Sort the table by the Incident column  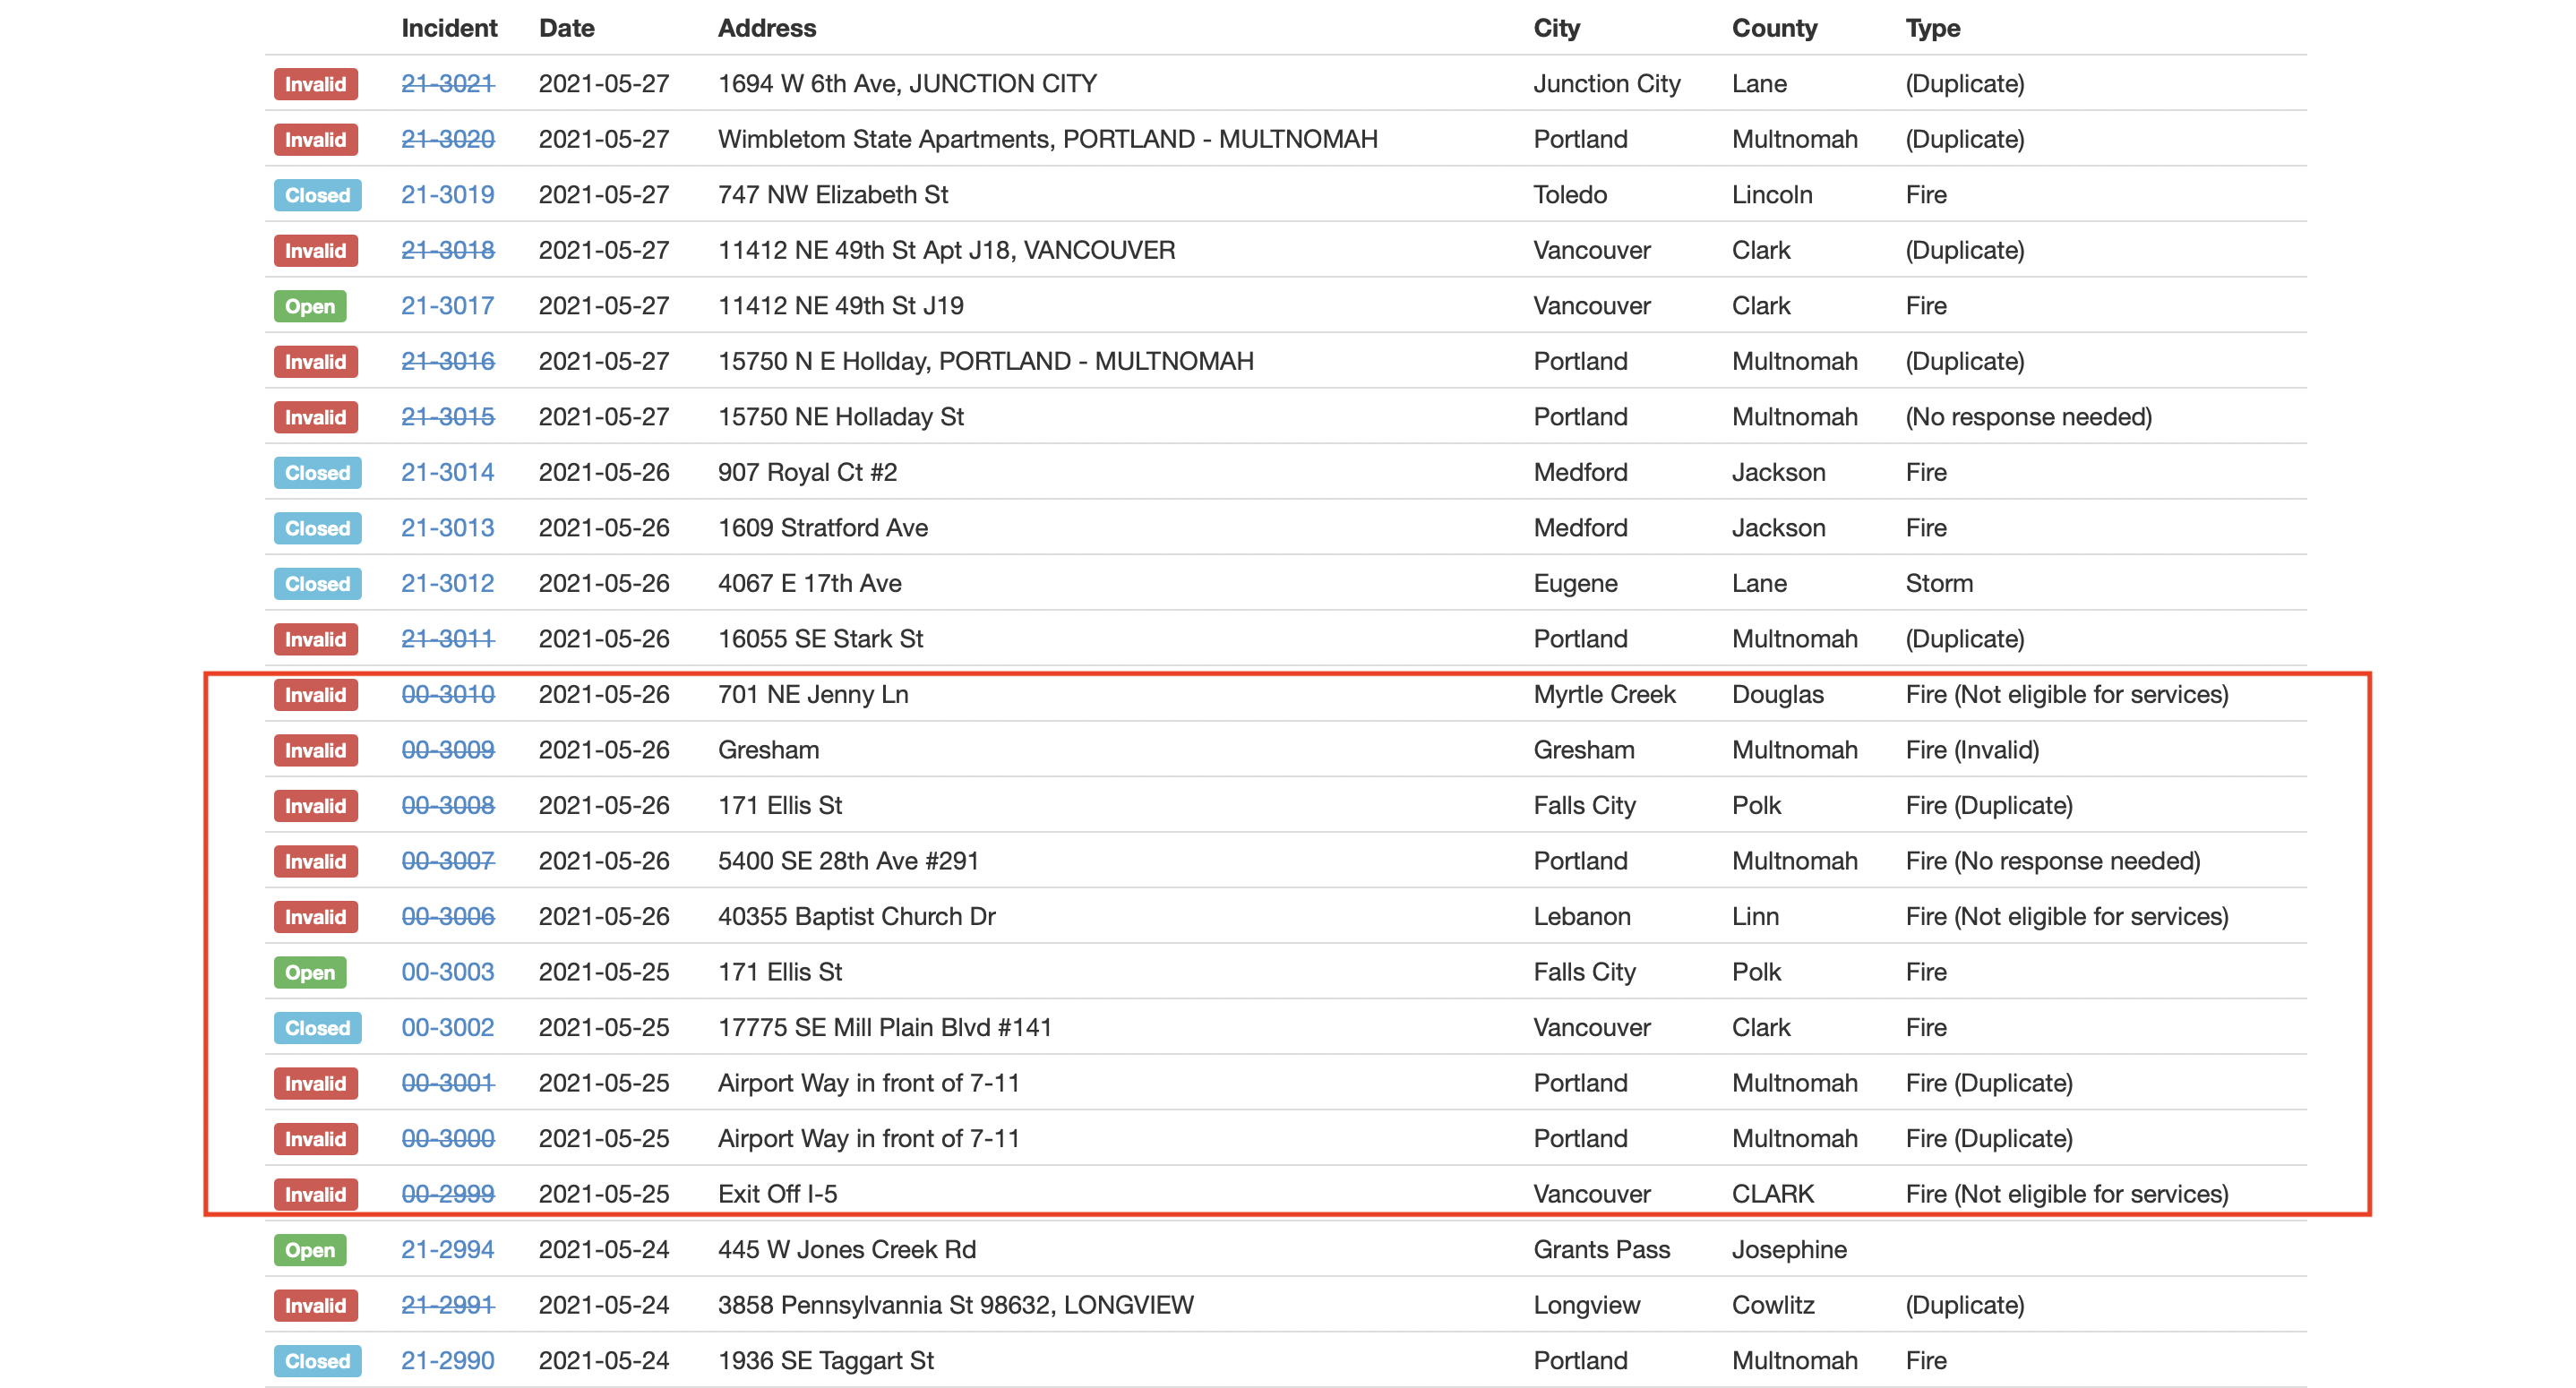click(x=448, y=28)
